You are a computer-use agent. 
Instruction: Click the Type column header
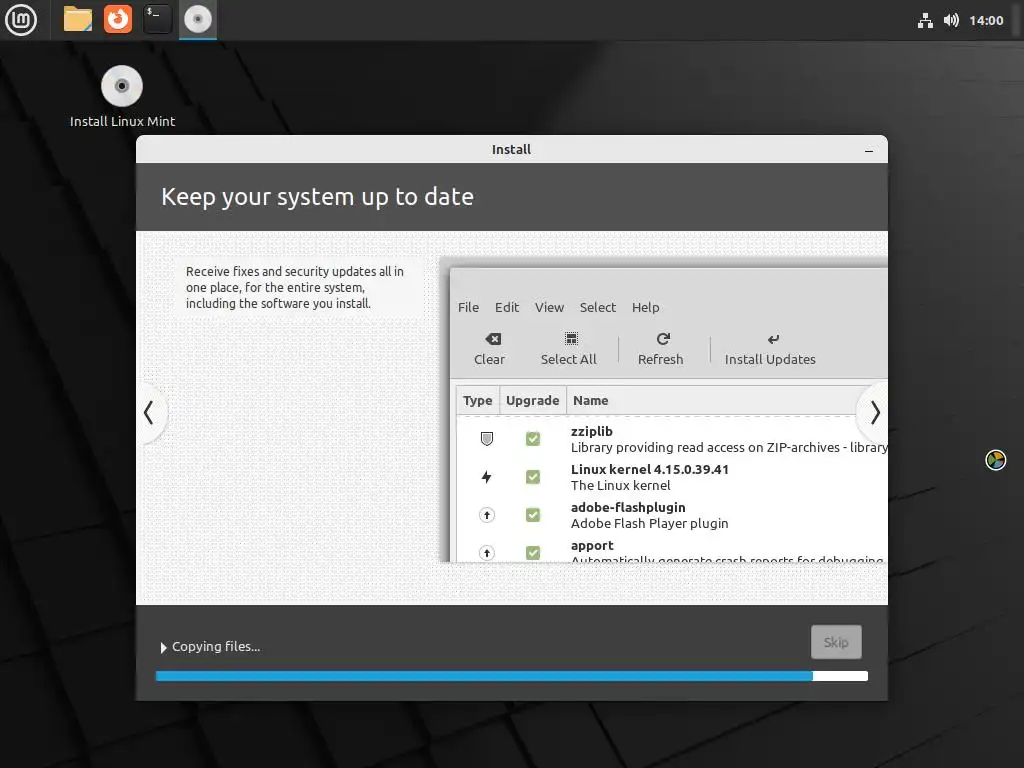pyautogui.click(x=477, y=400)
